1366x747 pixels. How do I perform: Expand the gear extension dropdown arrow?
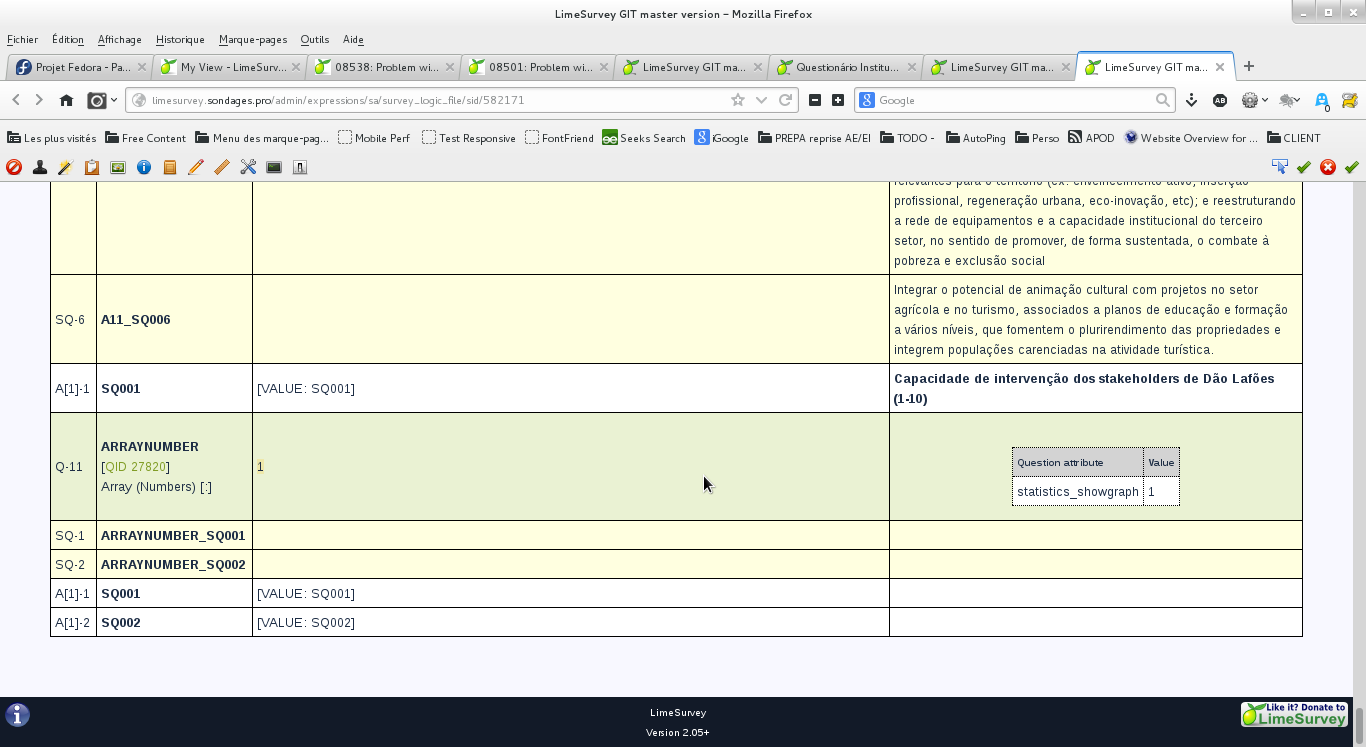click(1265, 100)
